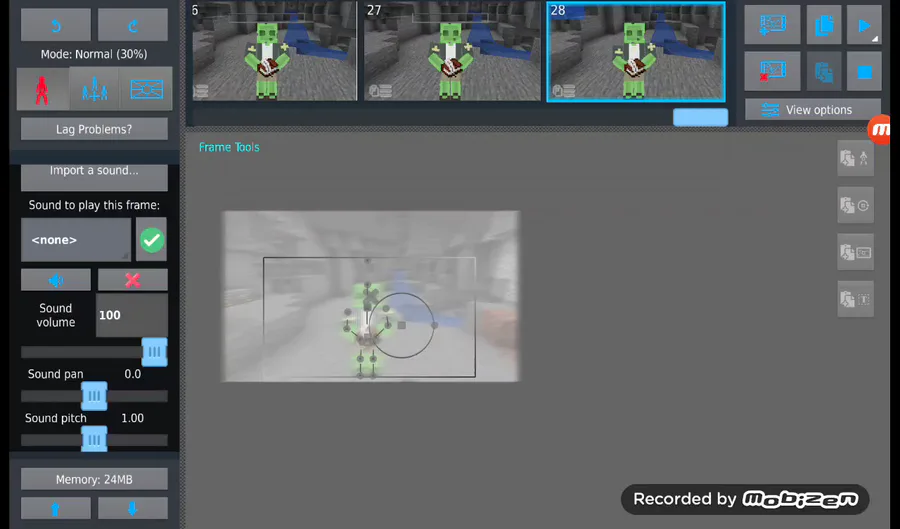
Task: Click the Sound pitch slider handle
Action: pos(94,439)
